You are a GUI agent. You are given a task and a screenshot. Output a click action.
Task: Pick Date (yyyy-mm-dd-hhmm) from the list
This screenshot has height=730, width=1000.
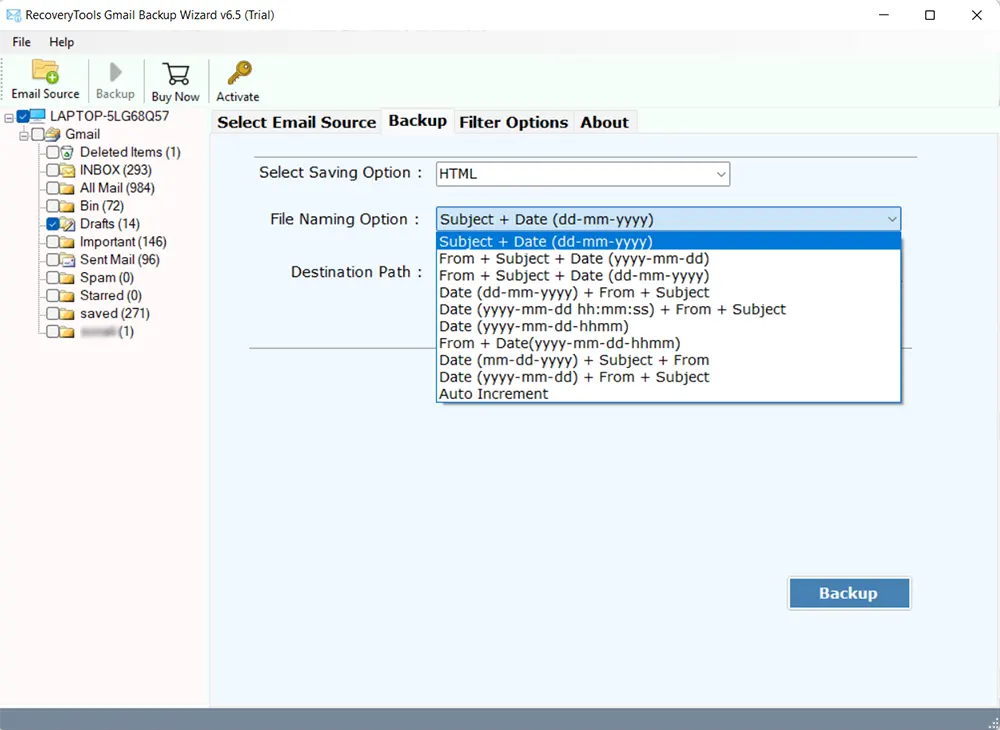click(533, 326)
